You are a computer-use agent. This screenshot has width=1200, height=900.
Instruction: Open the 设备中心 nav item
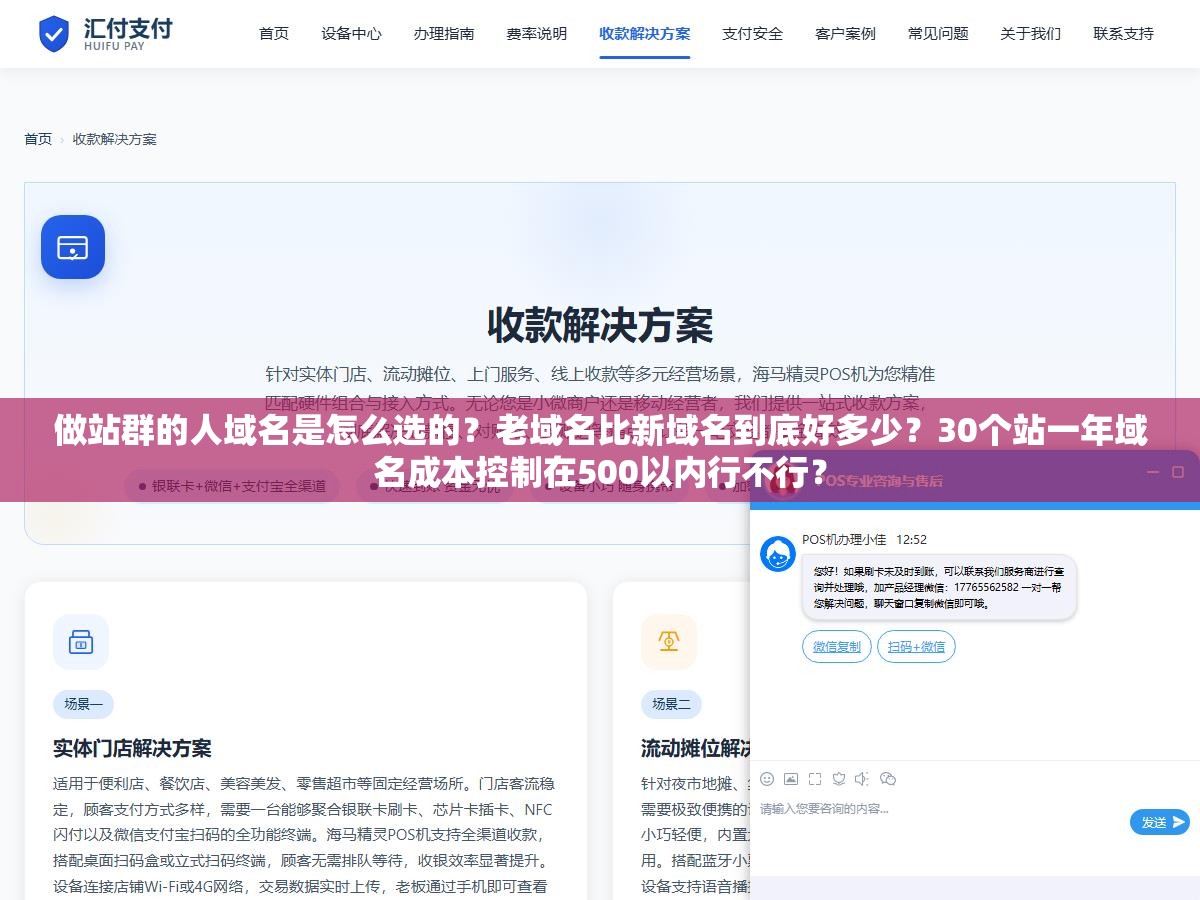coord(351,33)
